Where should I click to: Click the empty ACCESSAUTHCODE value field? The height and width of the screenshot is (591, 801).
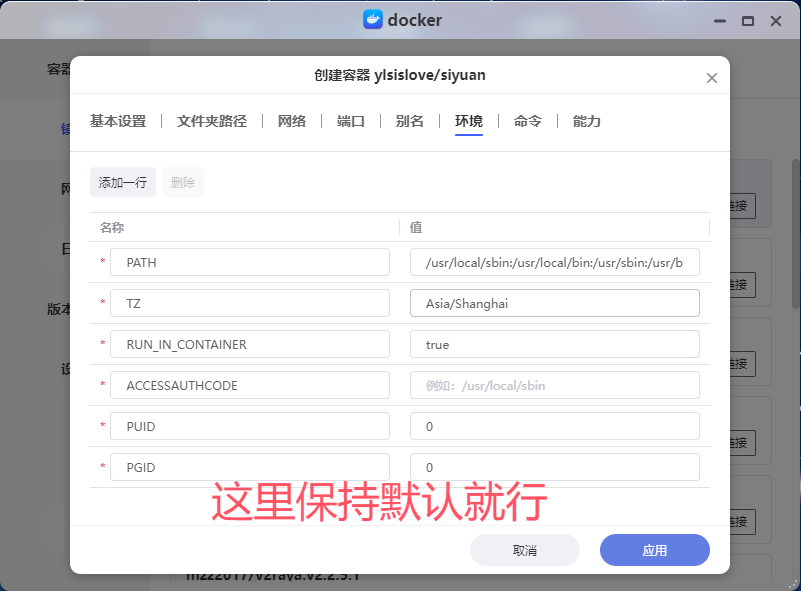click(554, 385)
